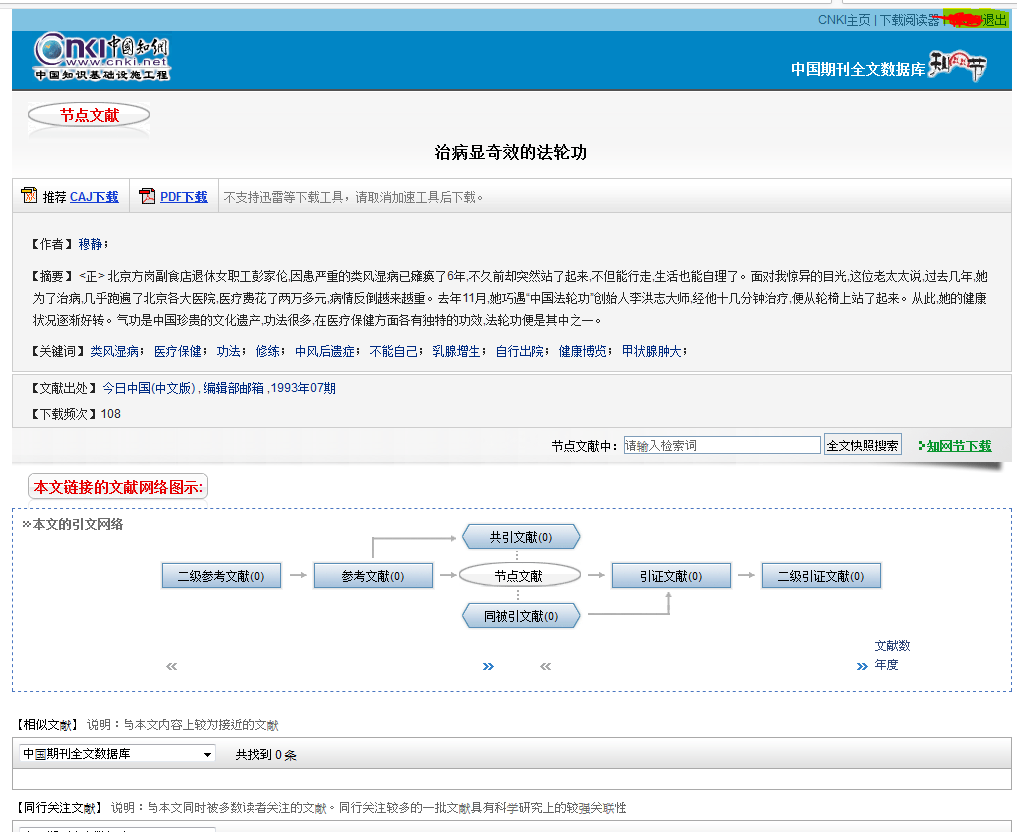
Task: Click the 二级引证文献(0) box
Action: click(822, 576)
